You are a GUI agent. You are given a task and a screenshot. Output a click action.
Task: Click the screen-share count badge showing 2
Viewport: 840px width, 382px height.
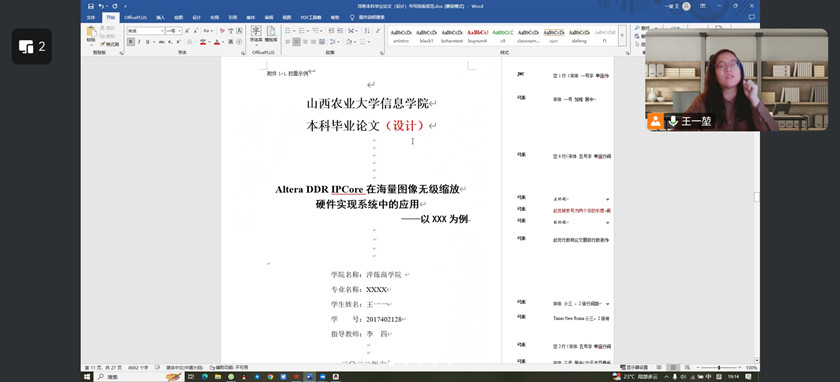pyautogui.click(x=32, y=47)
